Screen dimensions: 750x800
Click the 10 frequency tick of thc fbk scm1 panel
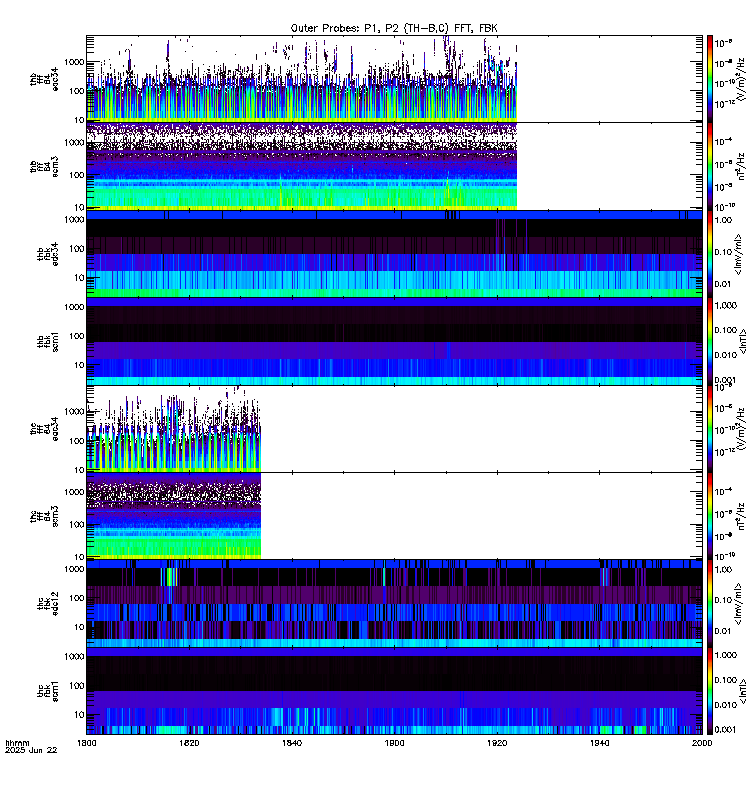click(80, 715)
